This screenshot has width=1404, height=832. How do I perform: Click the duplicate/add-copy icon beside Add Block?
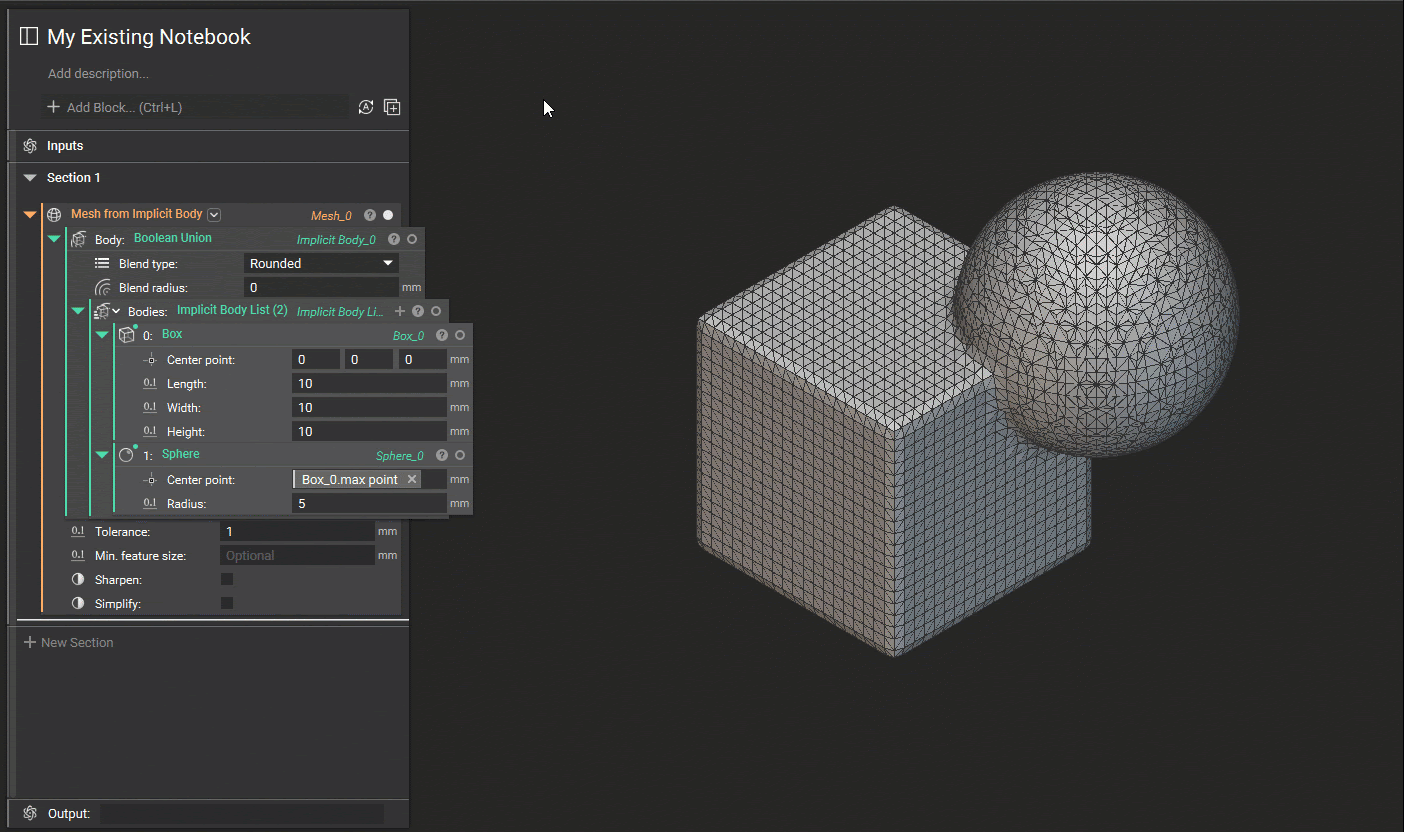click(392, 107)
